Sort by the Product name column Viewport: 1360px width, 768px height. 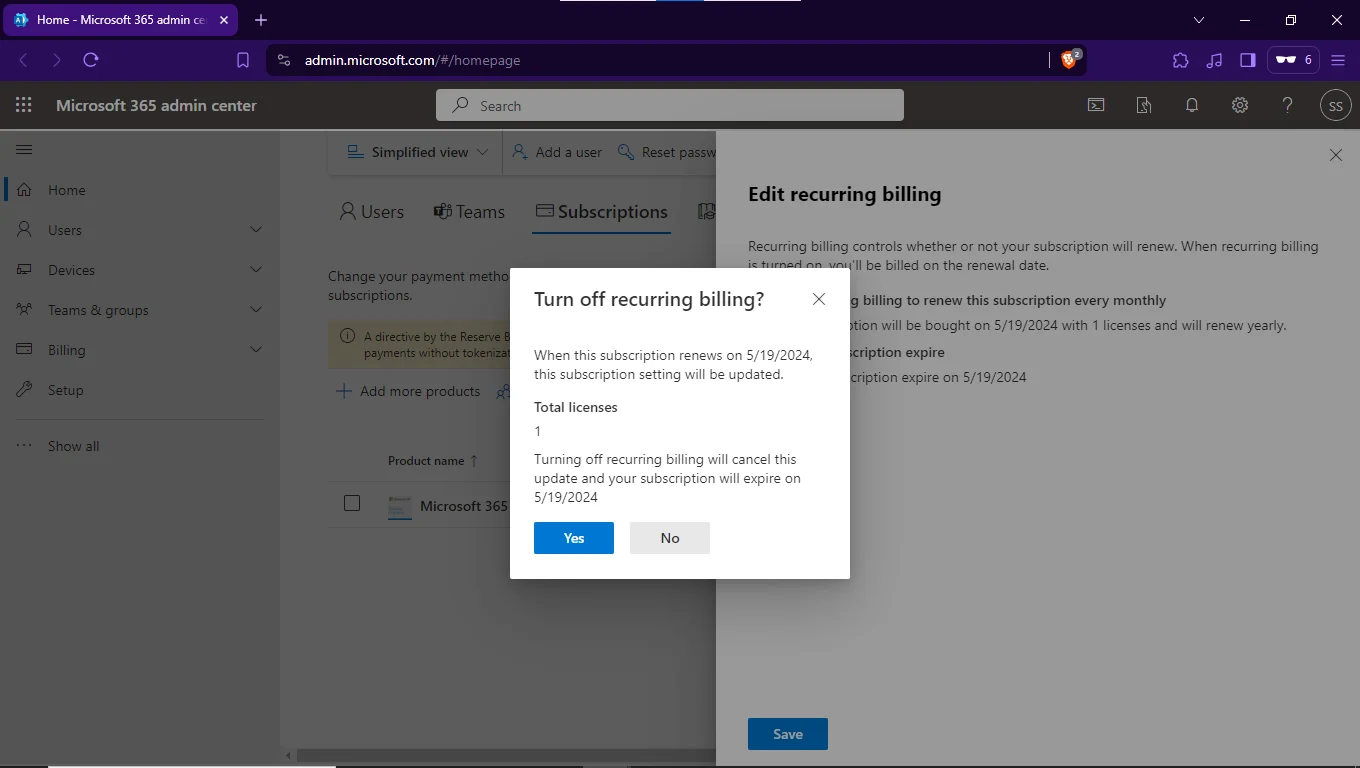[x=432, y=461]
